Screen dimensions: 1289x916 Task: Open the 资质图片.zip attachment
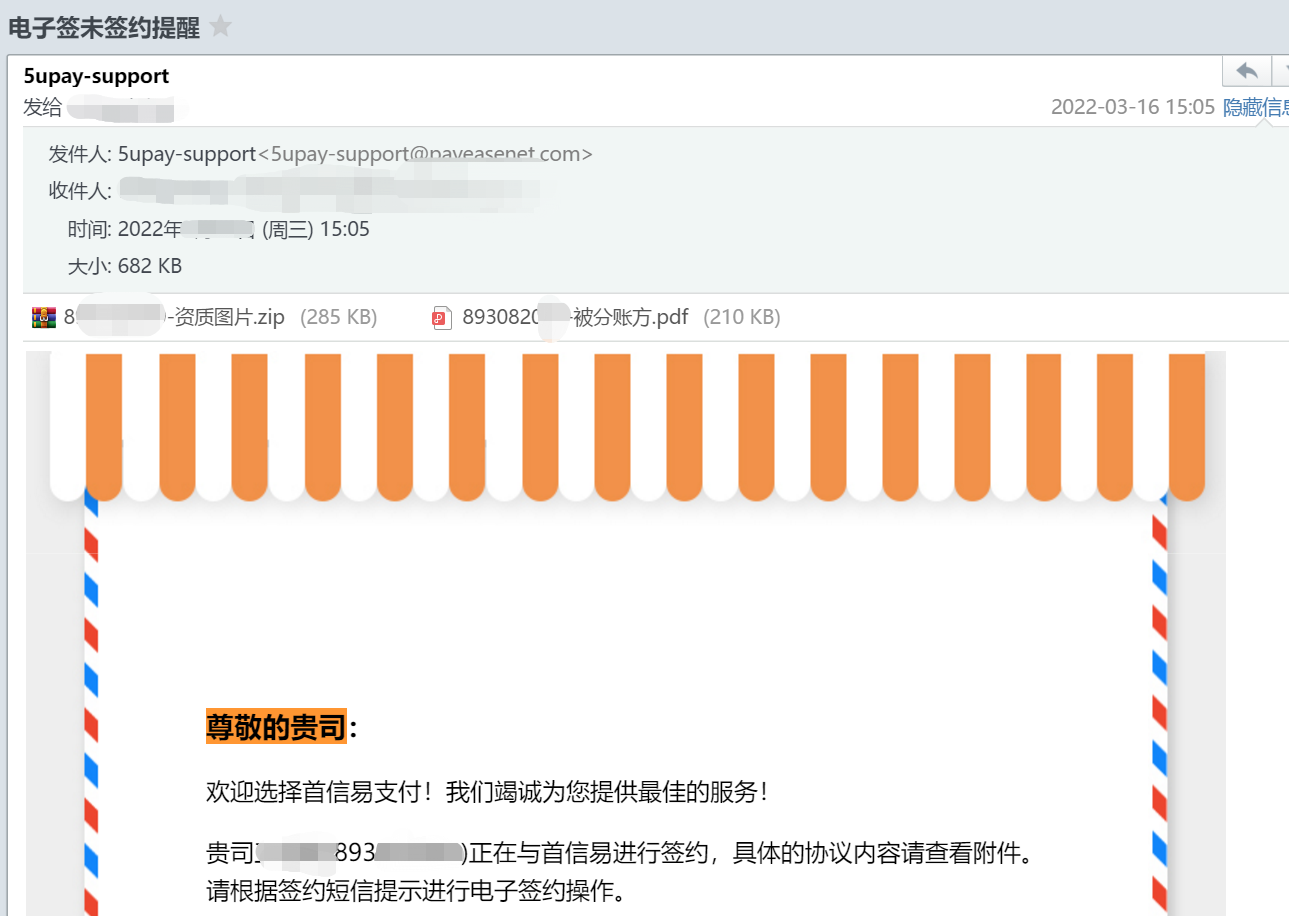[174, 318]
